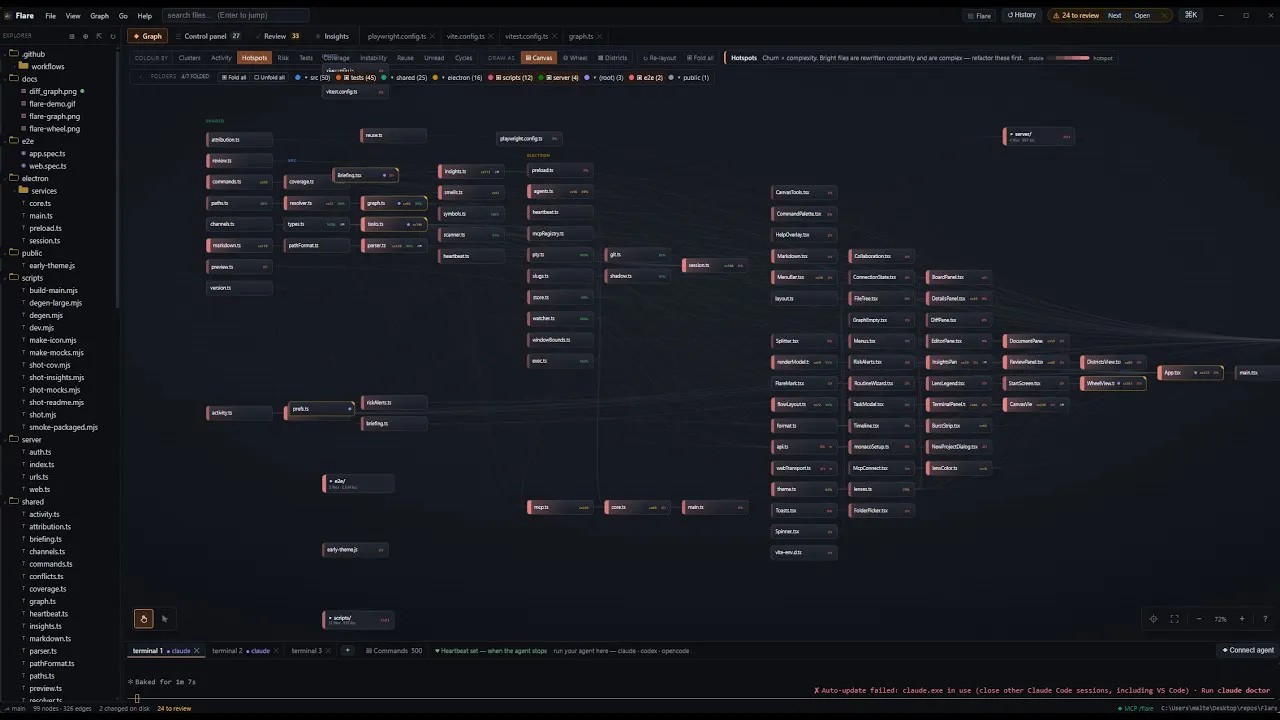Switch to Review tab
The width and height of the screenshot is (1280, 720).
click(x=279, y=36)
